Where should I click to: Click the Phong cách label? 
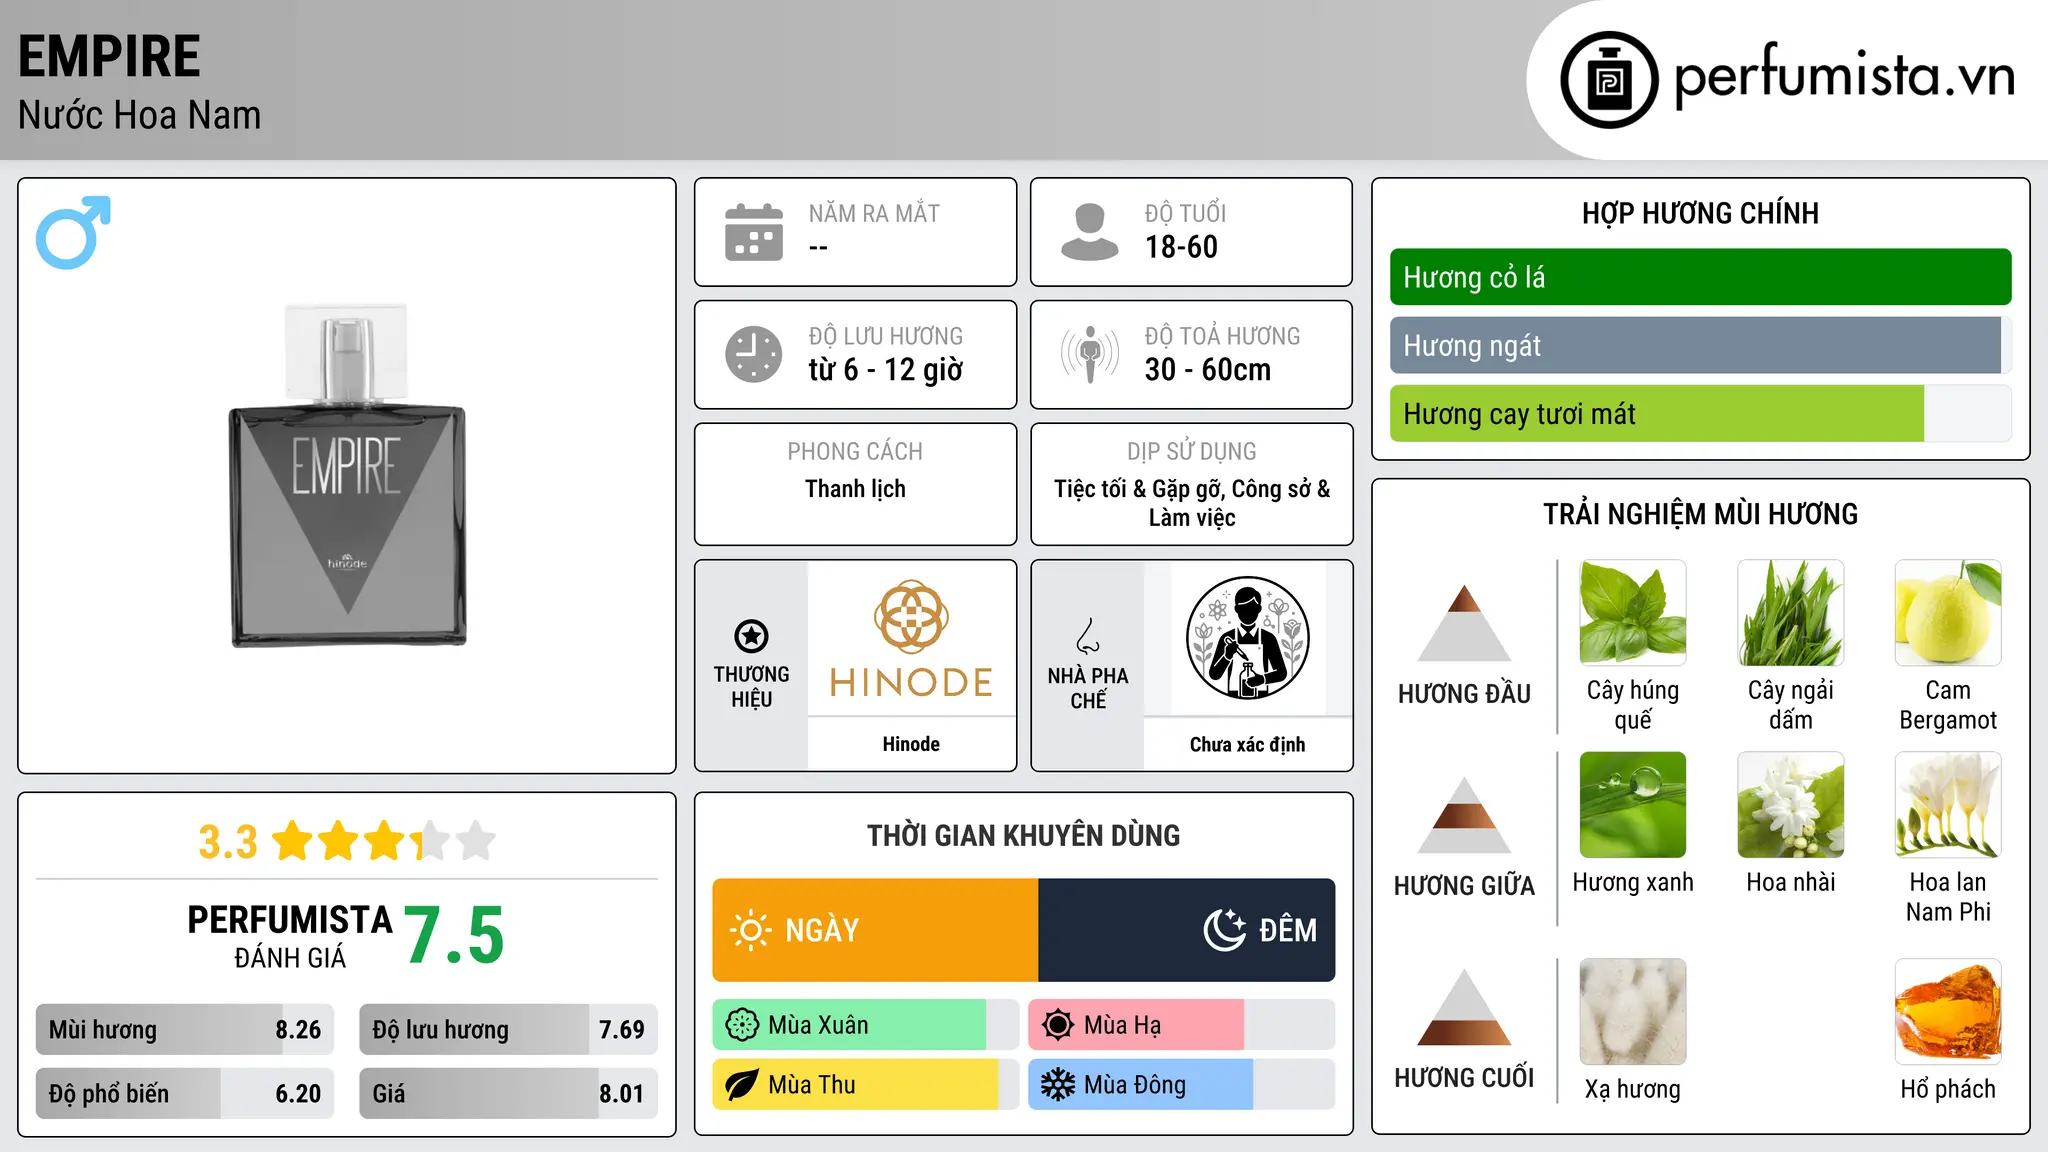pyautogui.click(x=855, y=452)
